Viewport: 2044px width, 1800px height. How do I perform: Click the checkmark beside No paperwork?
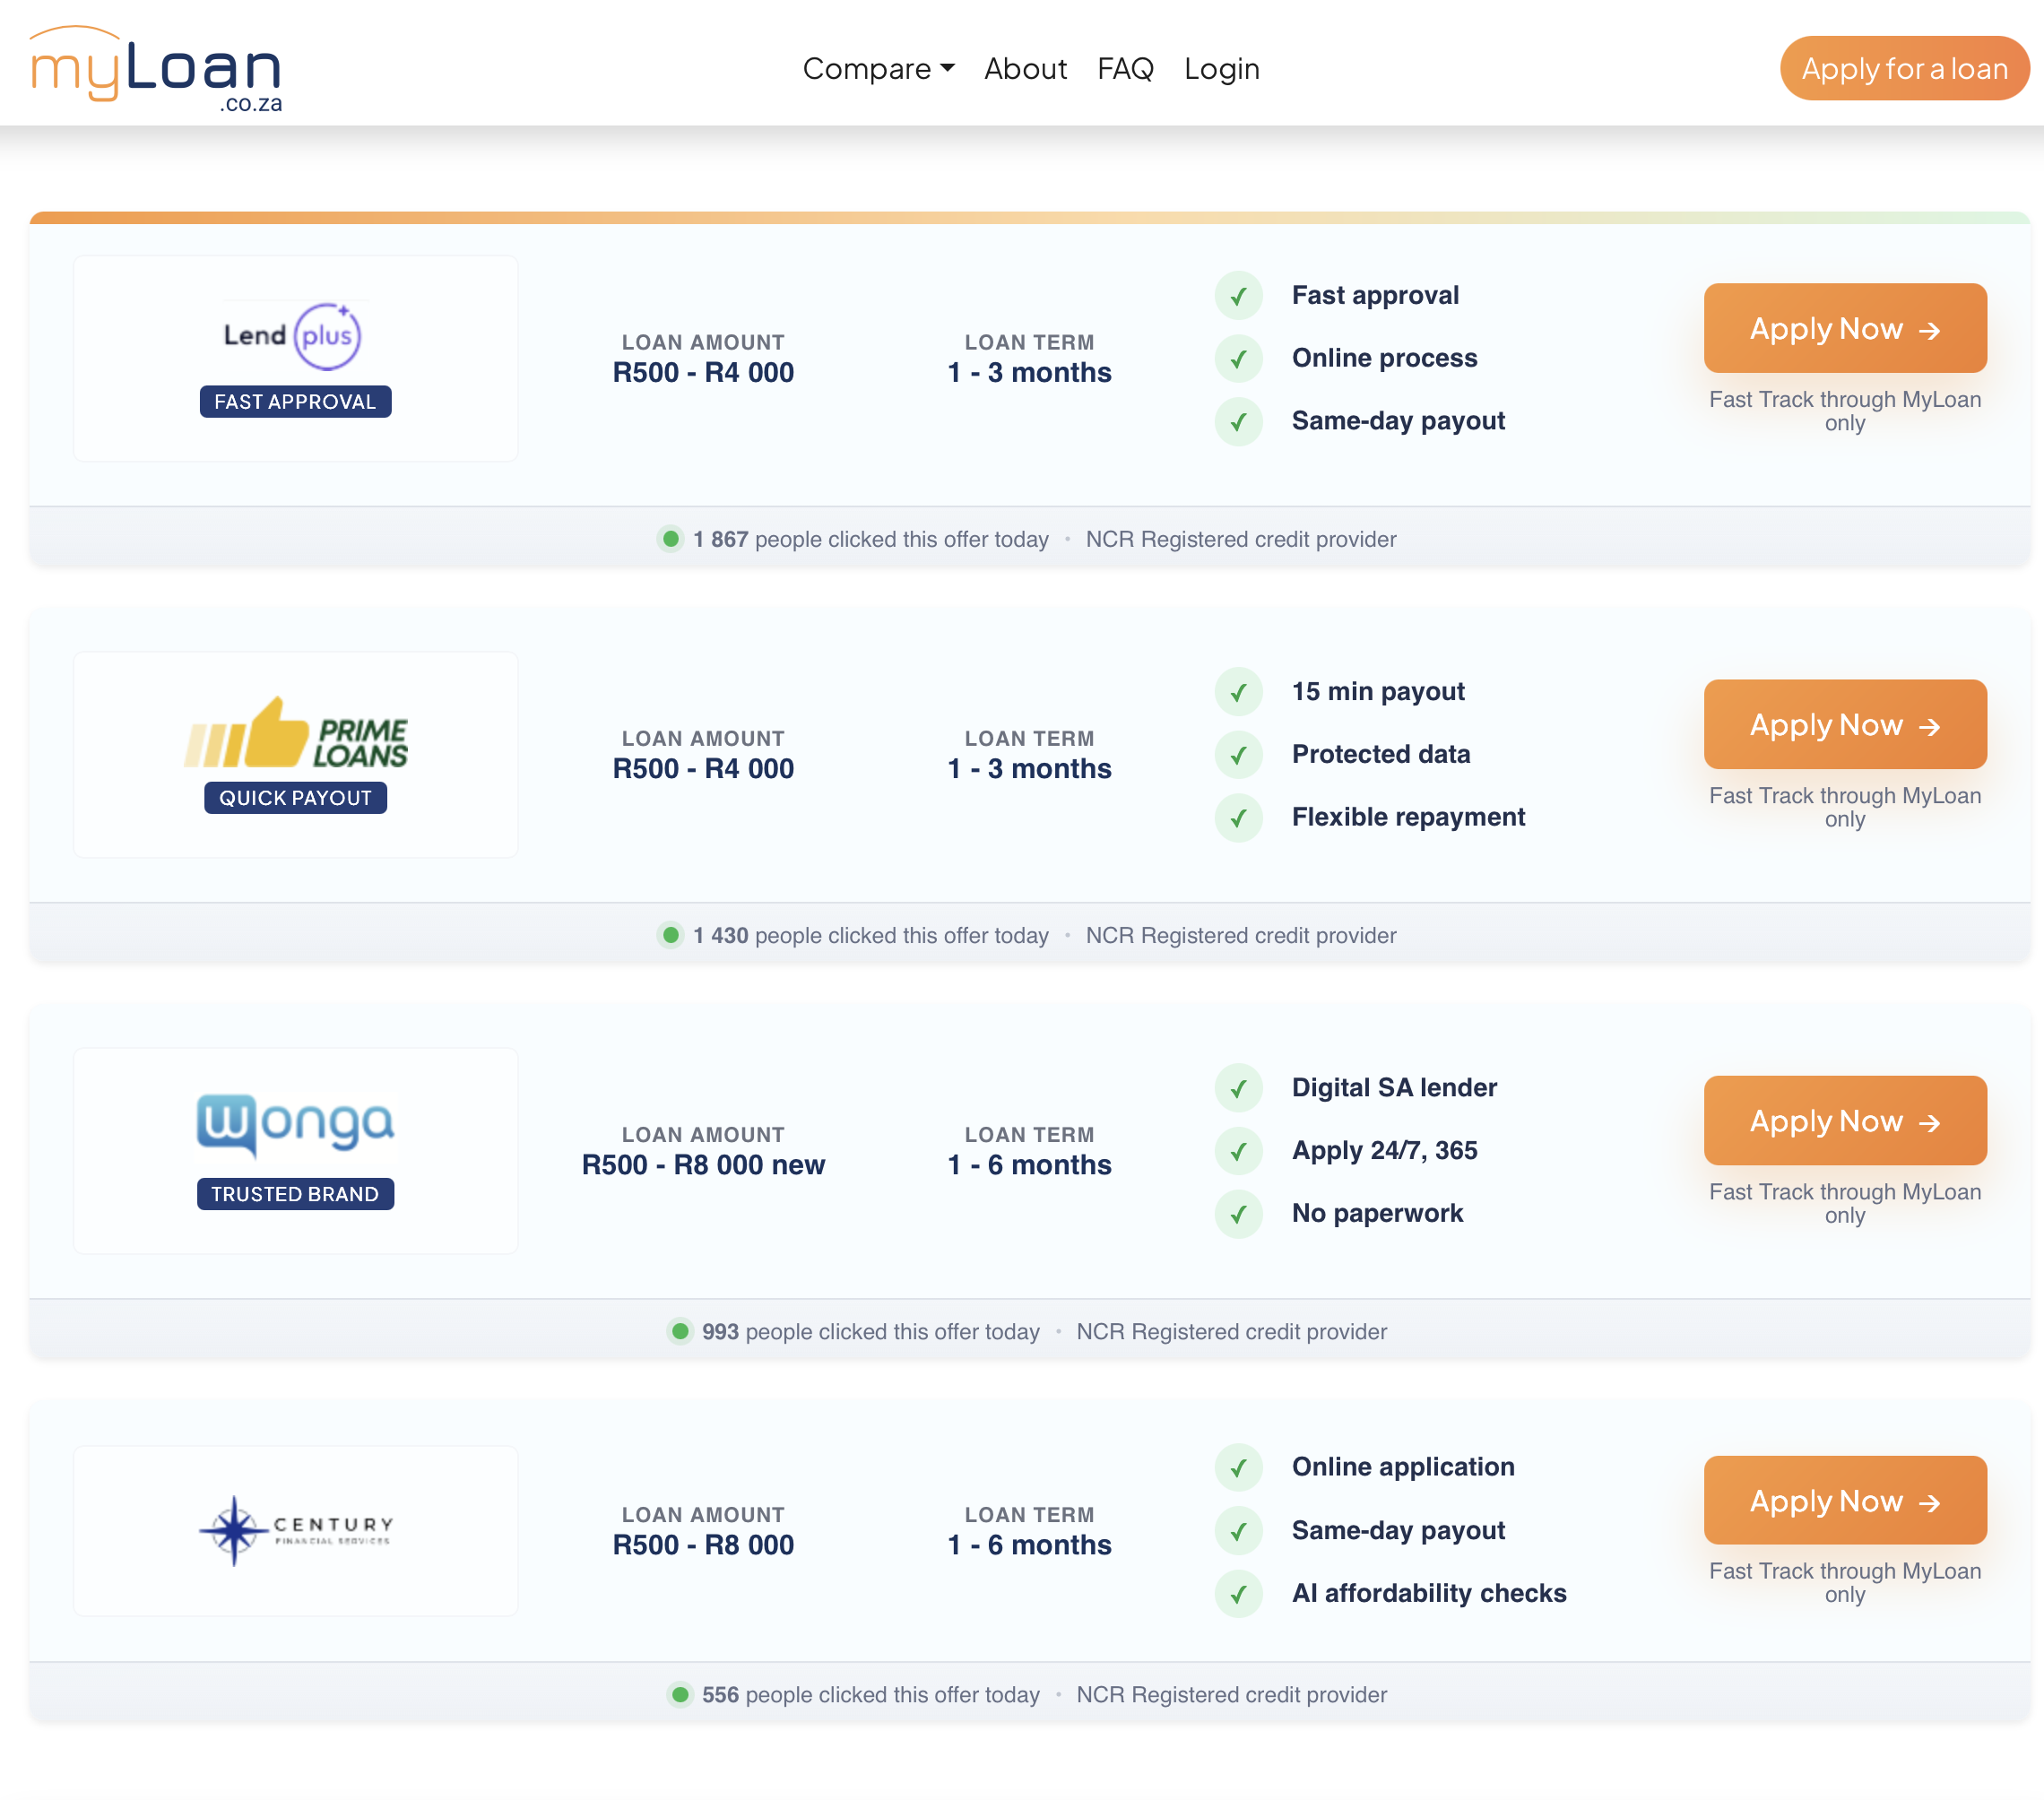(x=1238, y=1214)
